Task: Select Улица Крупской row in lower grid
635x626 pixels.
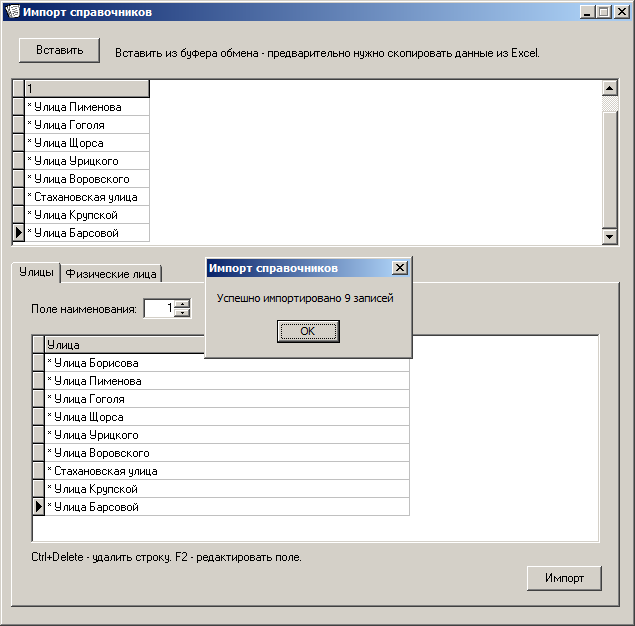Action: pos(226,489)
